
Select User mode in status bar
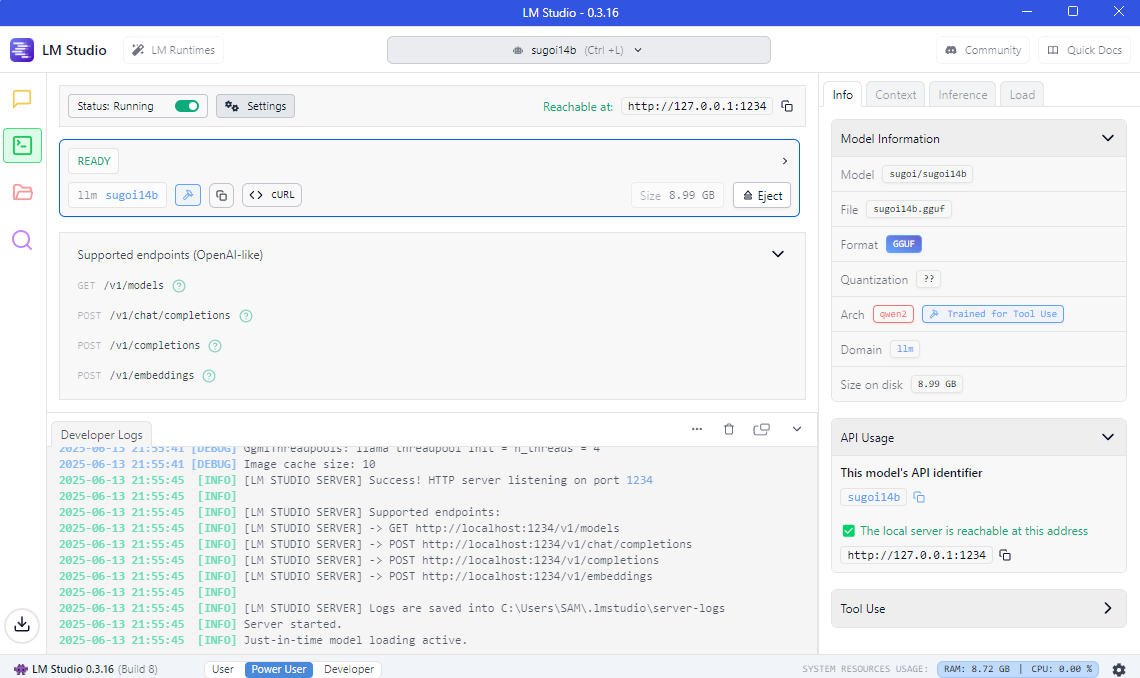pos(222,669)
